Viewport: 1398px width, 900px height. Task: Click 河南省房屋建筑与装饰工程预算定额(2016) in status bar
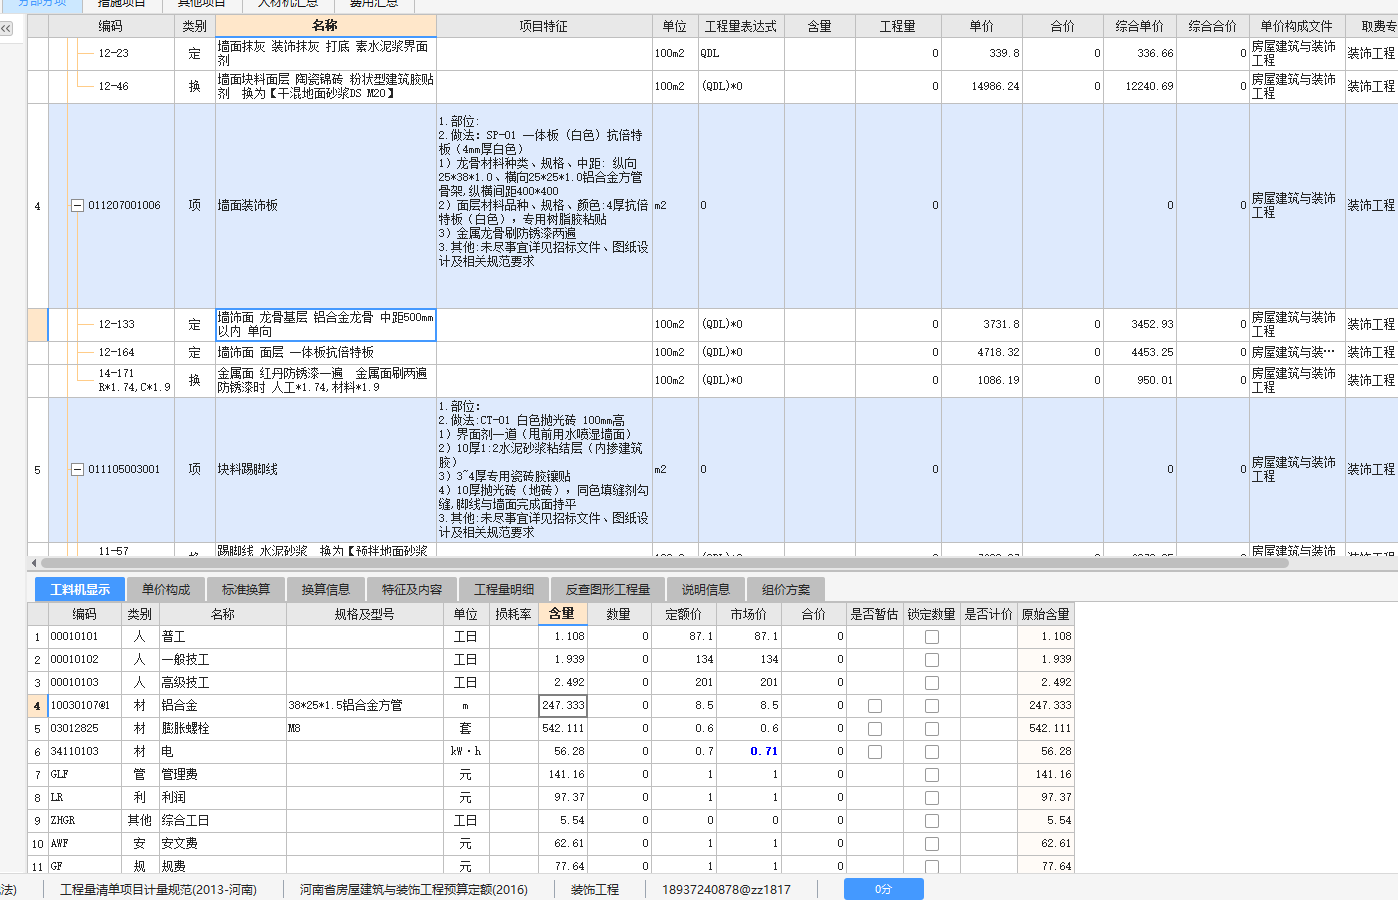point(414,889)
